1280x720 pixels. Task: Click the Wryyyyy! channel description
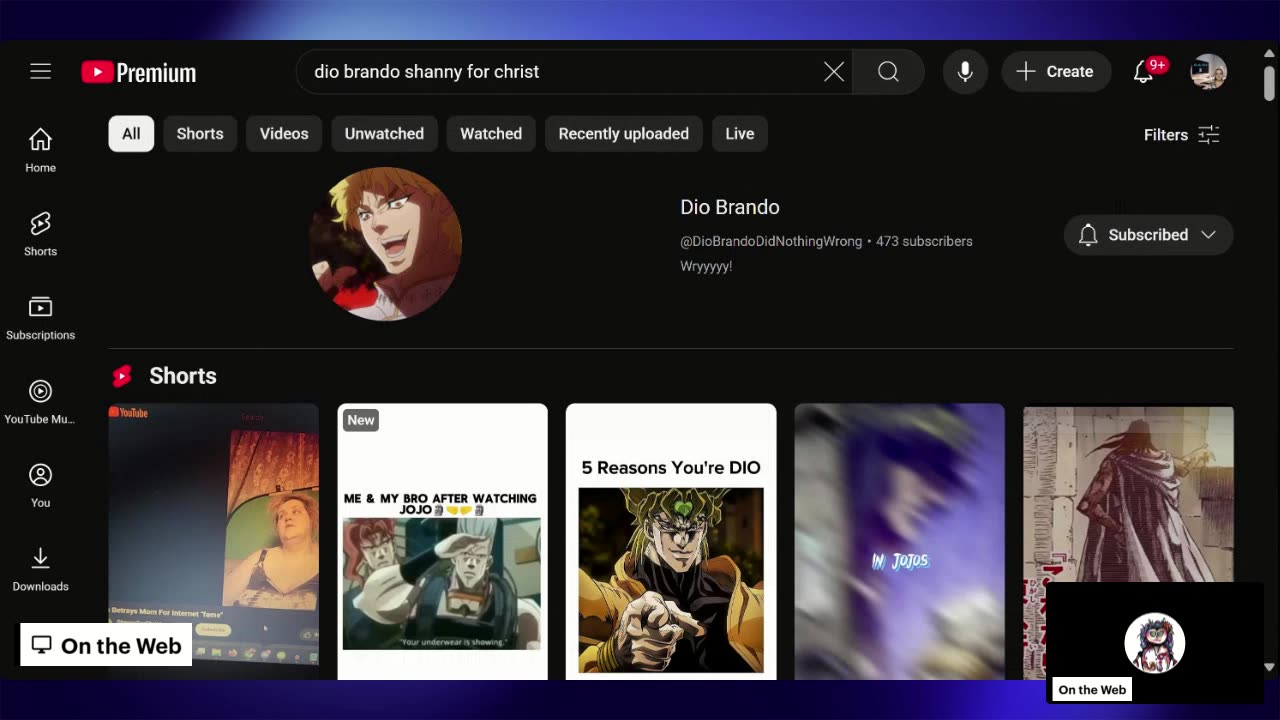[706, 267]
